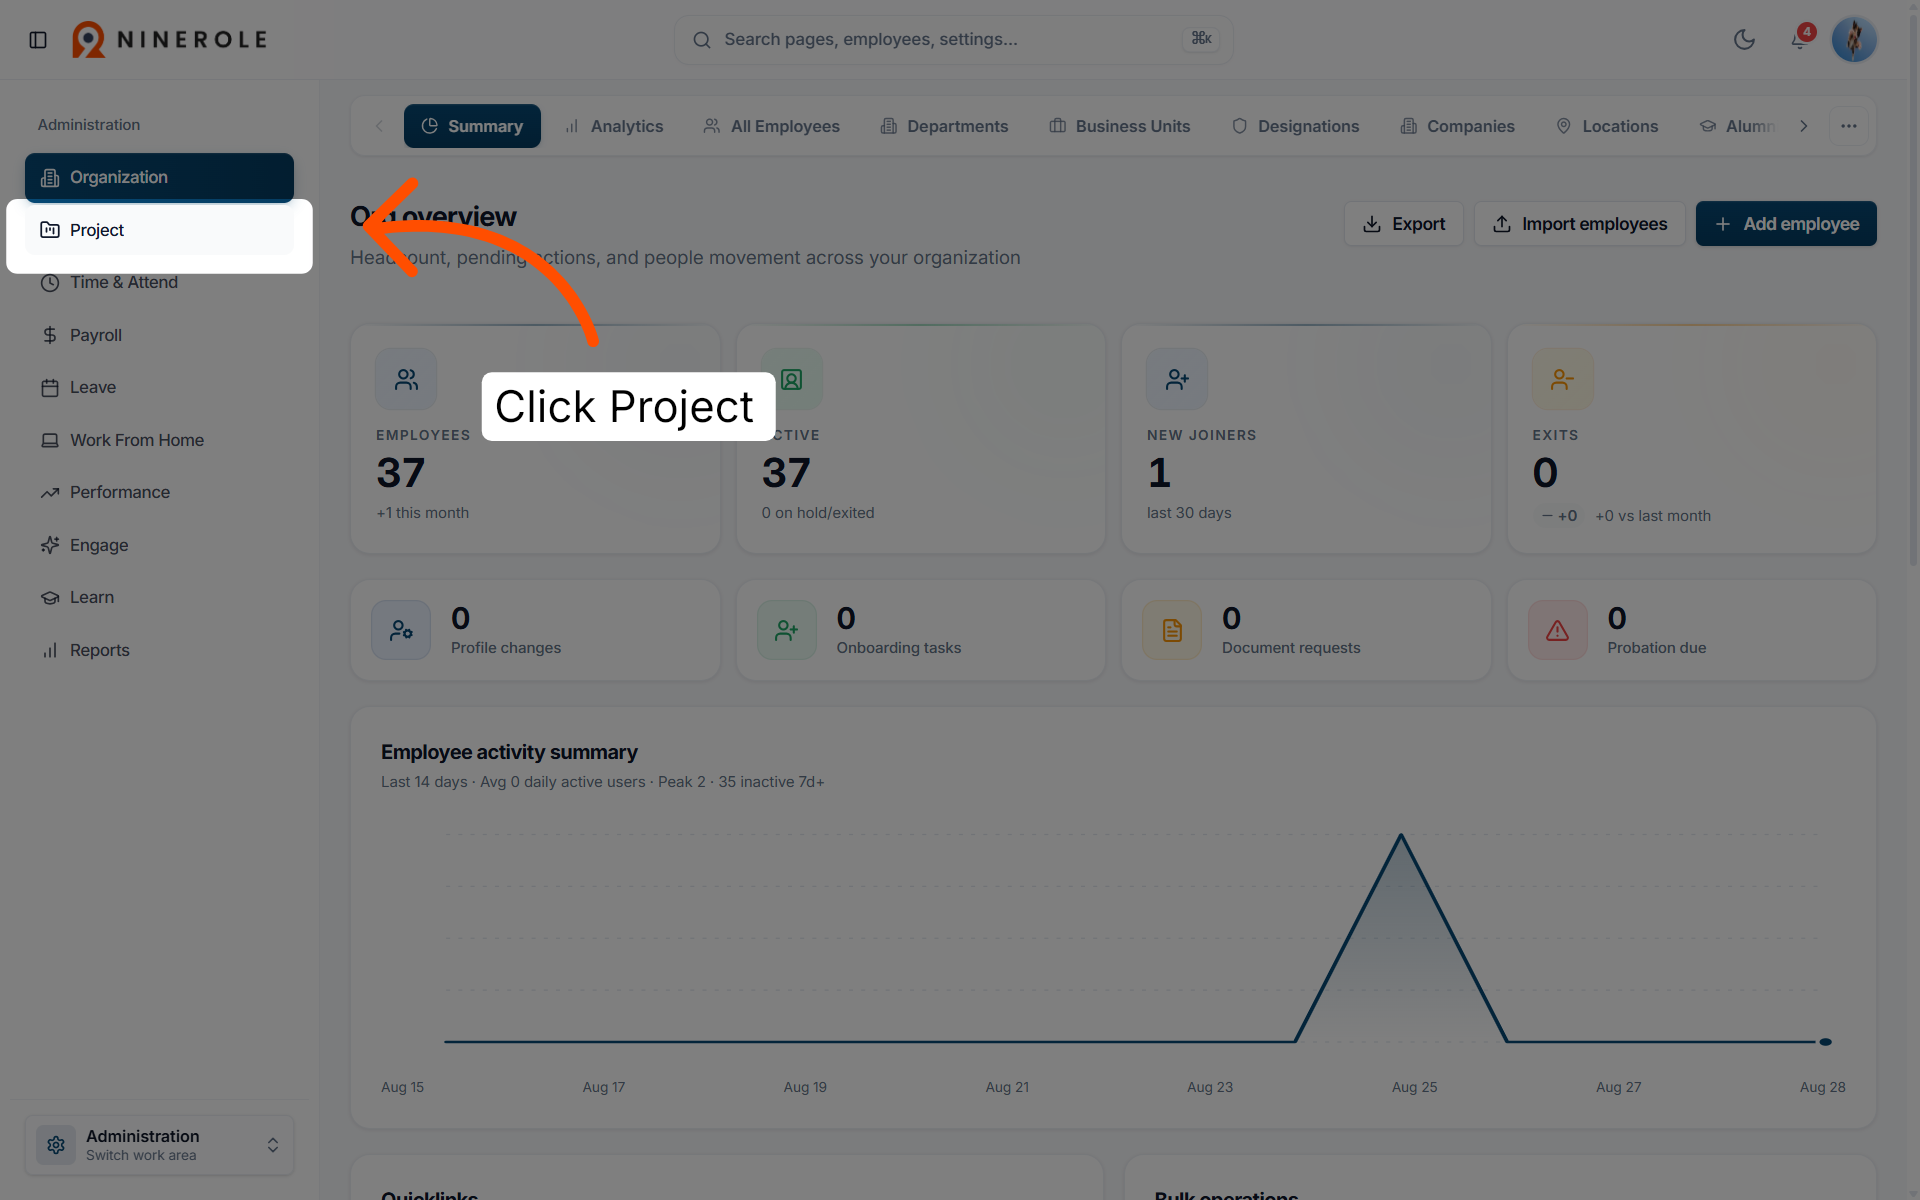Screen dimensions: 1920x1200
Task: Open the Document requests icon
Action: coord(1172,630)
